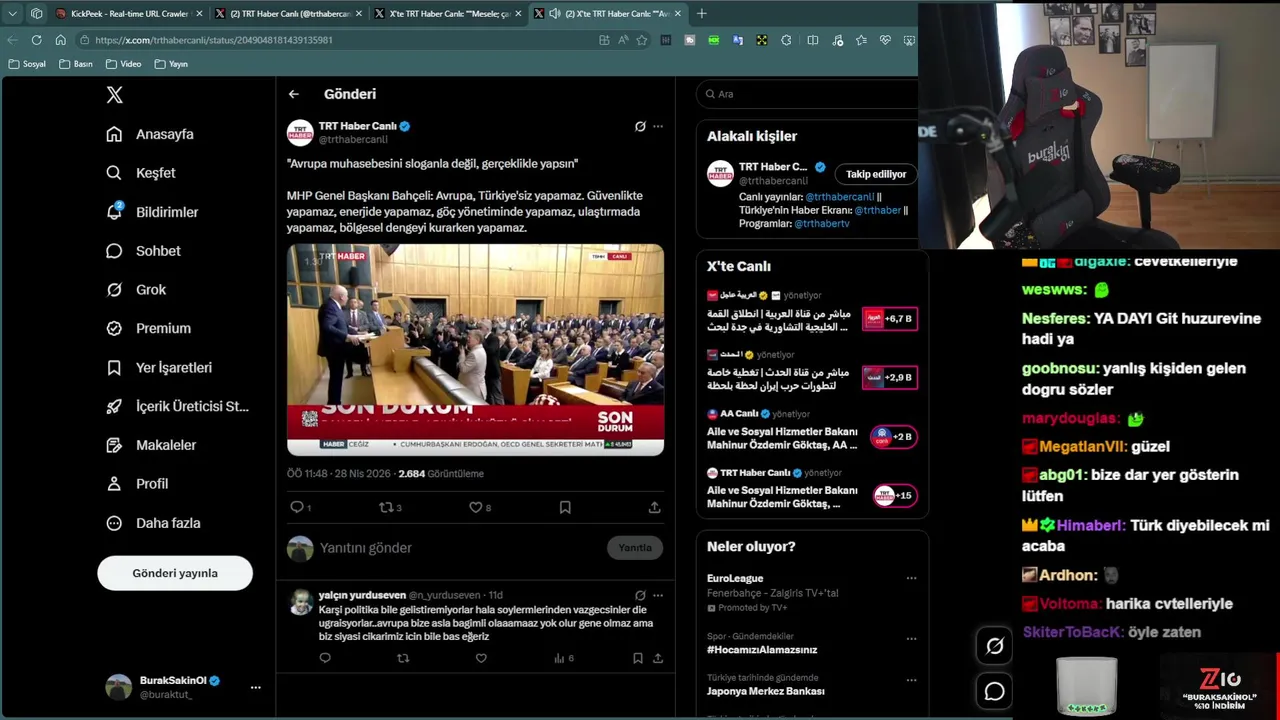The image size is (1280, 720).
Task: Click browser home button
Action: 60,40
